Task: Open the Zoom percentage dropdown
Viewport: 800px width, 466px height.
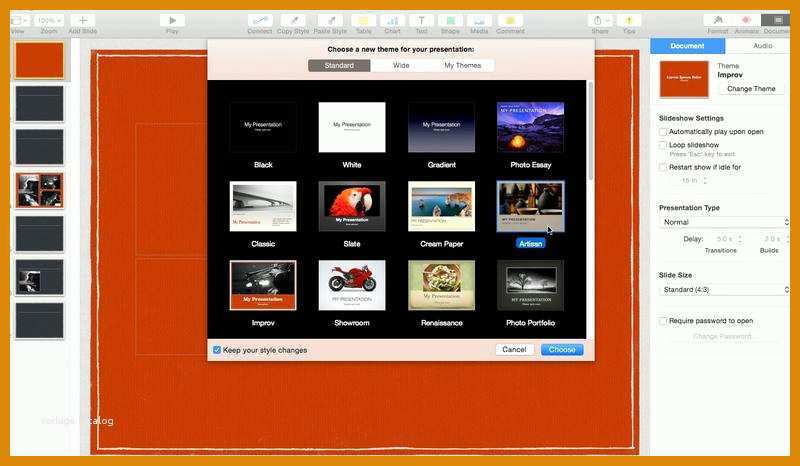Action: pyautogui.click(x=49, y=20)
